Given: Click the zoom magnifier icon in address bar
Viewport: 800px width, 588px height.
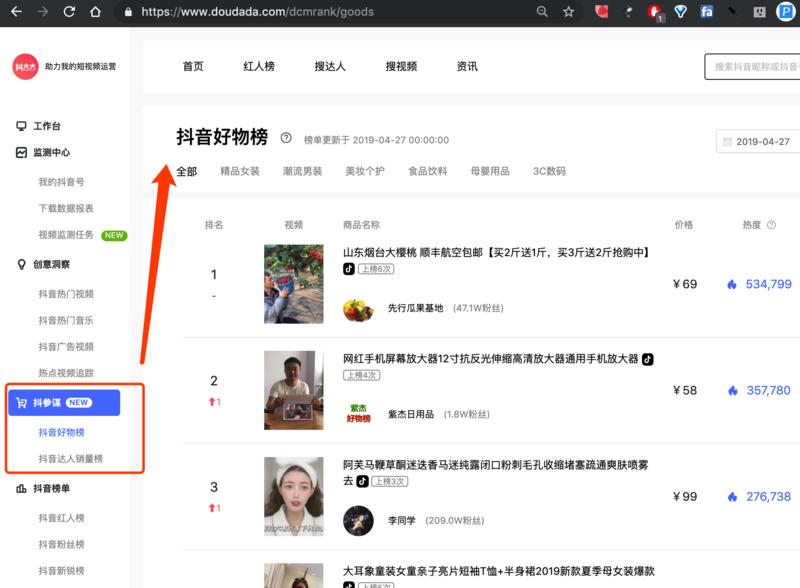Looking at the screenshot, I should 542,11.
